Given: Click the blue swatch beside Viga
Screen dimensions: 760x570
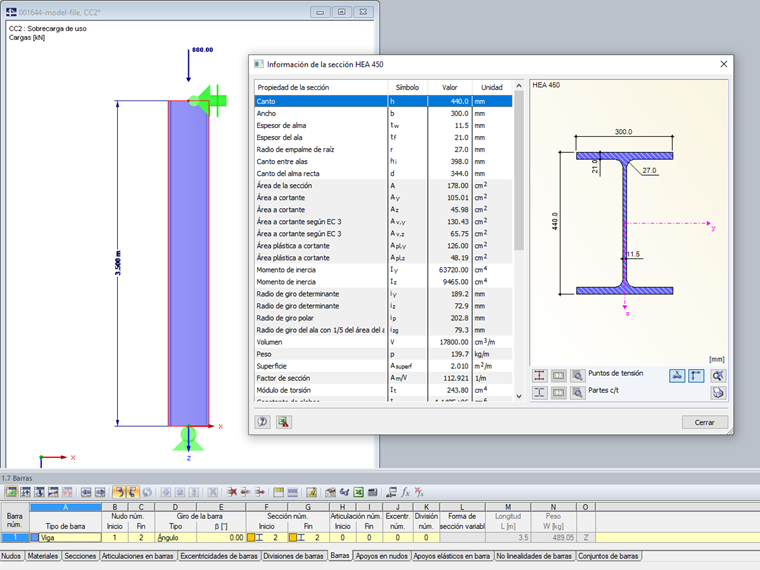Looking at the screenshot, I should coord(34,538).
